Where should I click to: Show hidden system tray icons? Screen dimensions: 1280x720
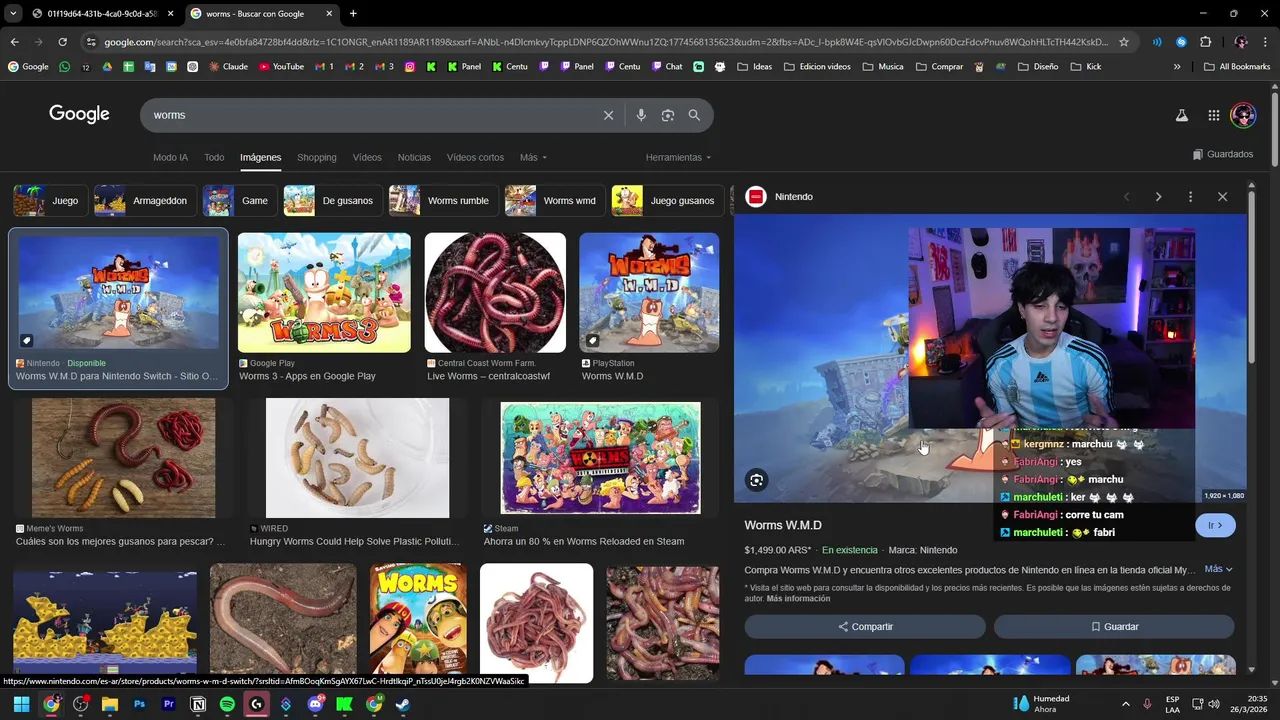click(1126, 704)
